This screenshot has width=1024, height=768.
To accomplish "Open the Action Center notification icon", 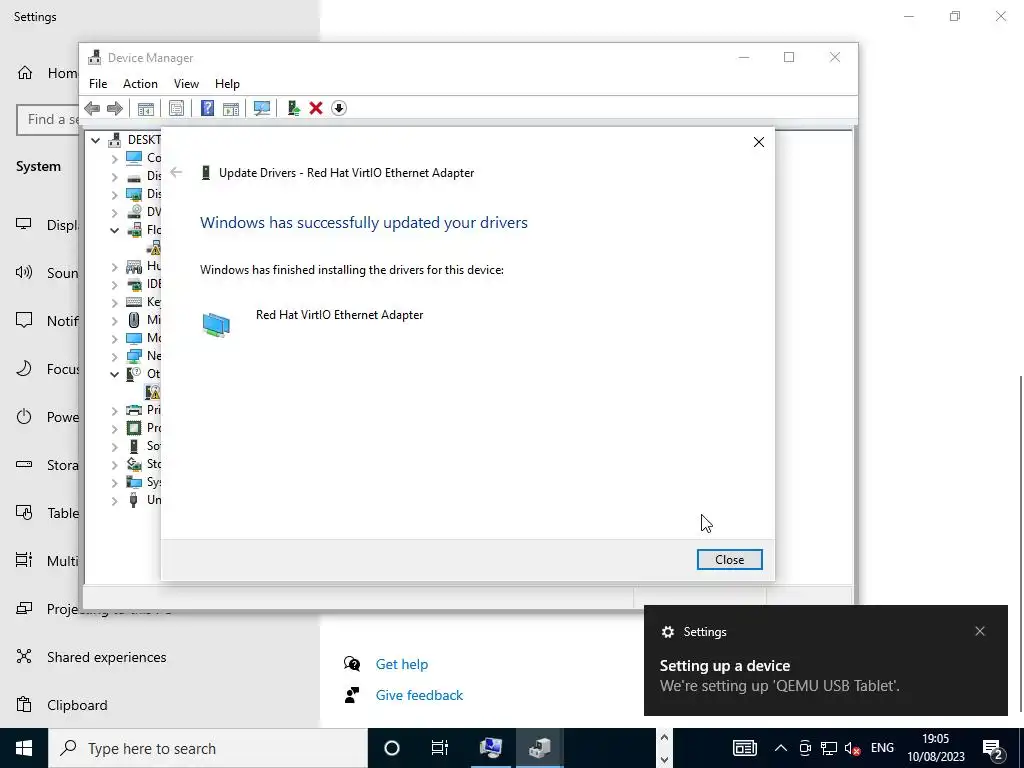I will (x=993, y=750).
